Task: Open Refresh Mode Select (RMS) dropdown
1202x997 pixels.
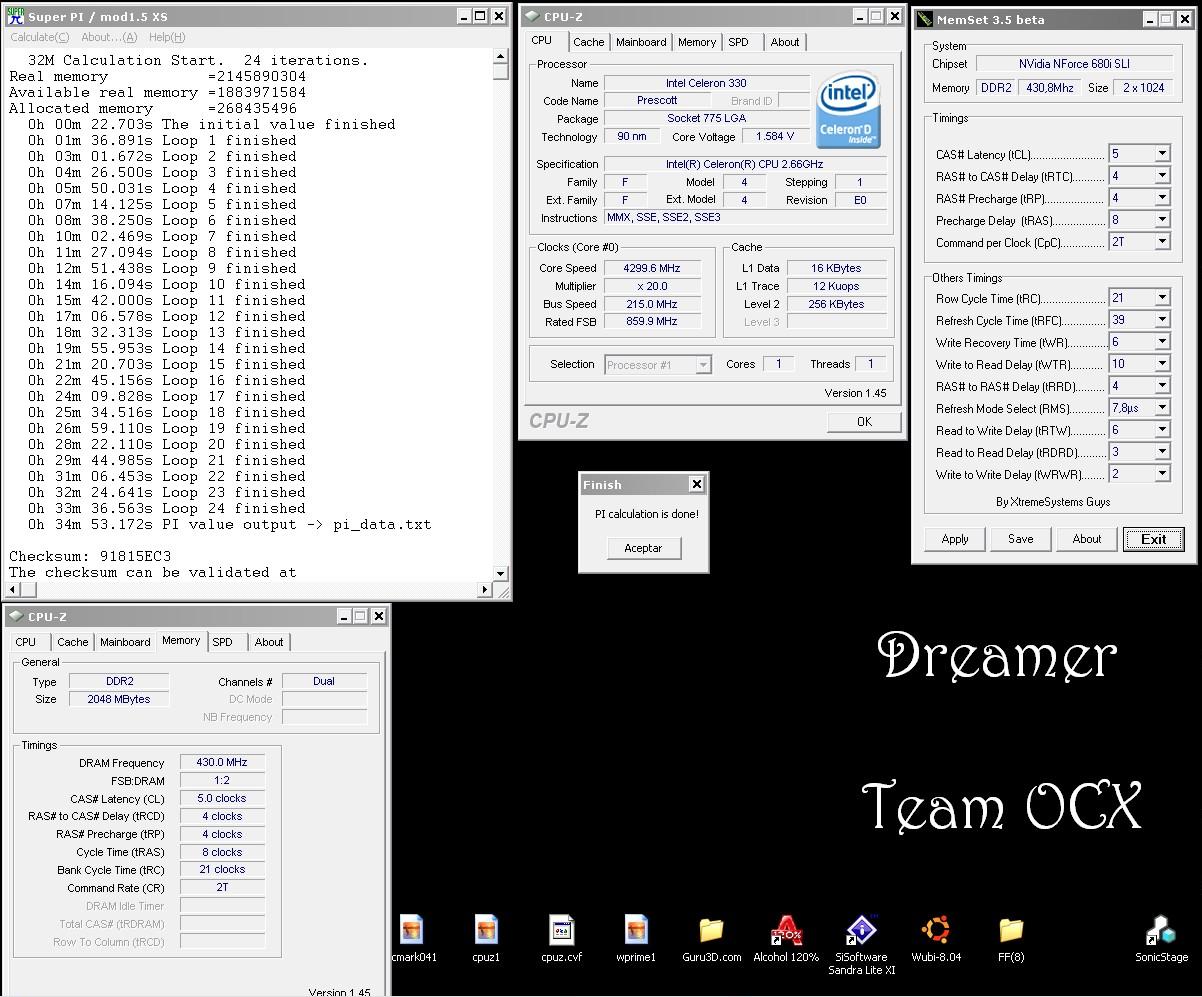Action: pos(1162,408)
